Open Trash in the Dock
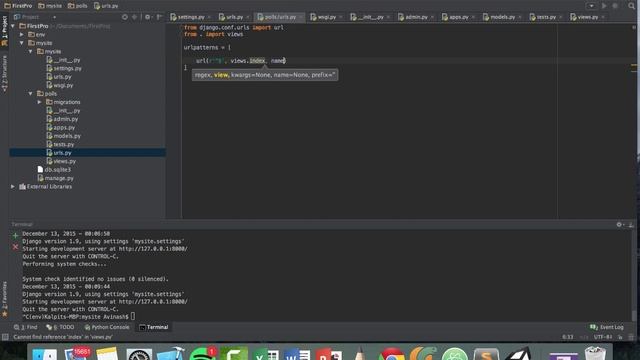Image resolution: width=640 pixels, height=360 pixels. pyautogui.click(x=595, y=353)
